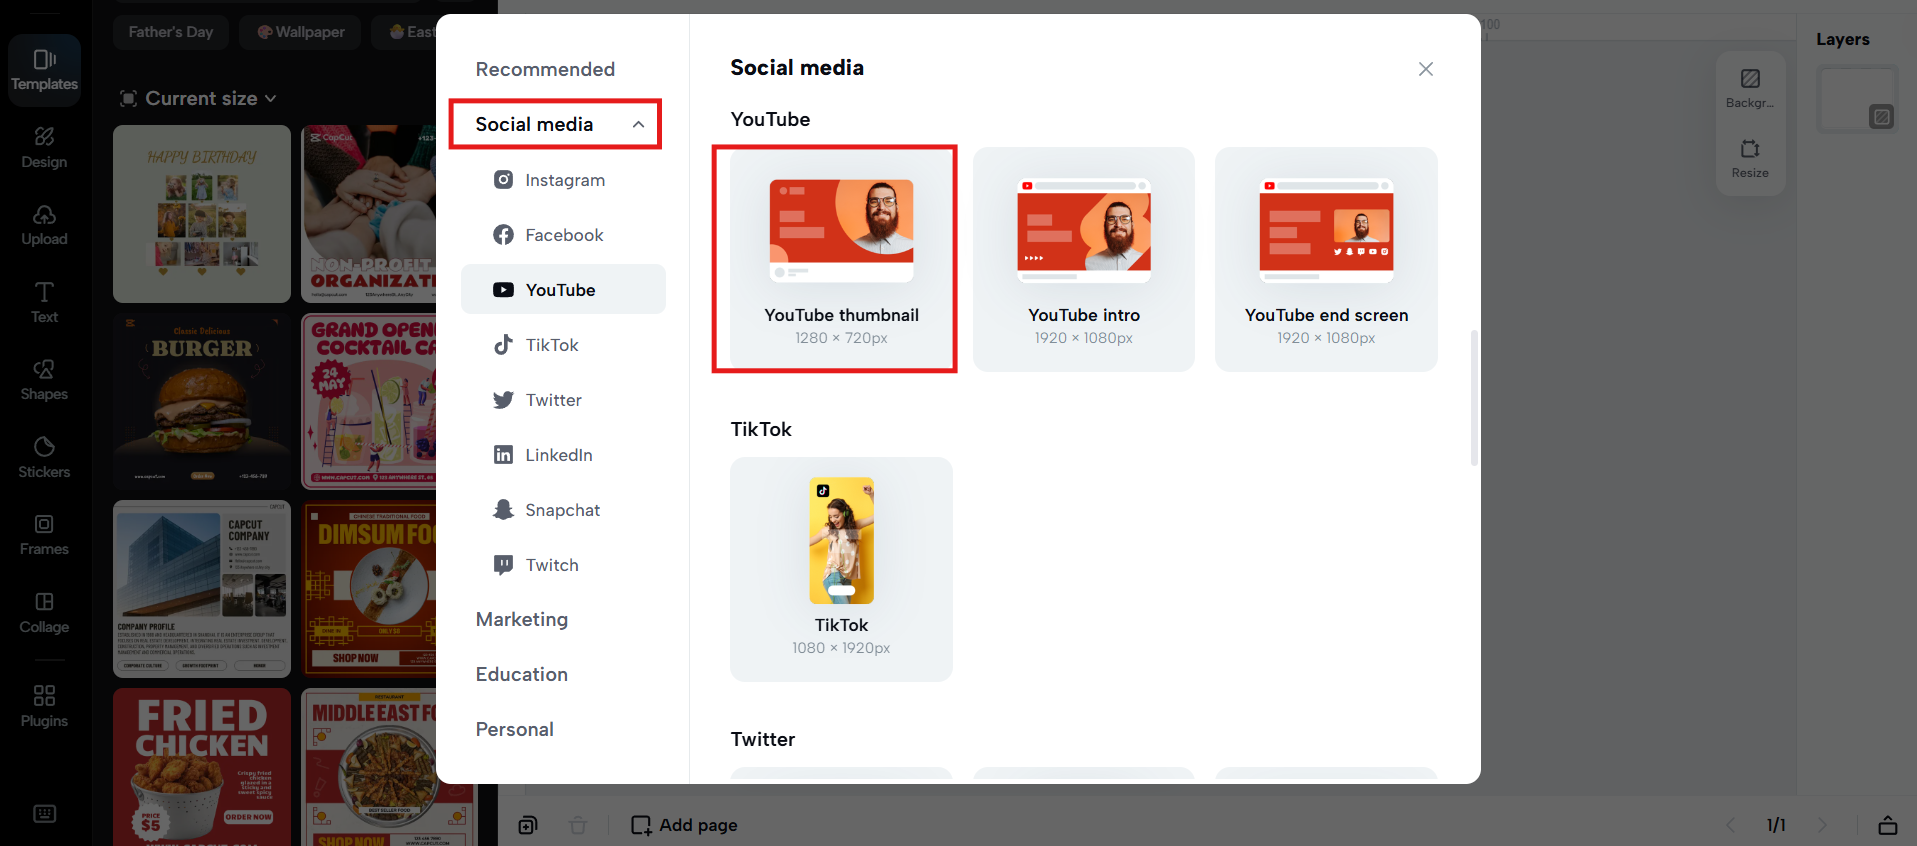
Task: Open the Capcut Company profile template
Action: point(202,589)
